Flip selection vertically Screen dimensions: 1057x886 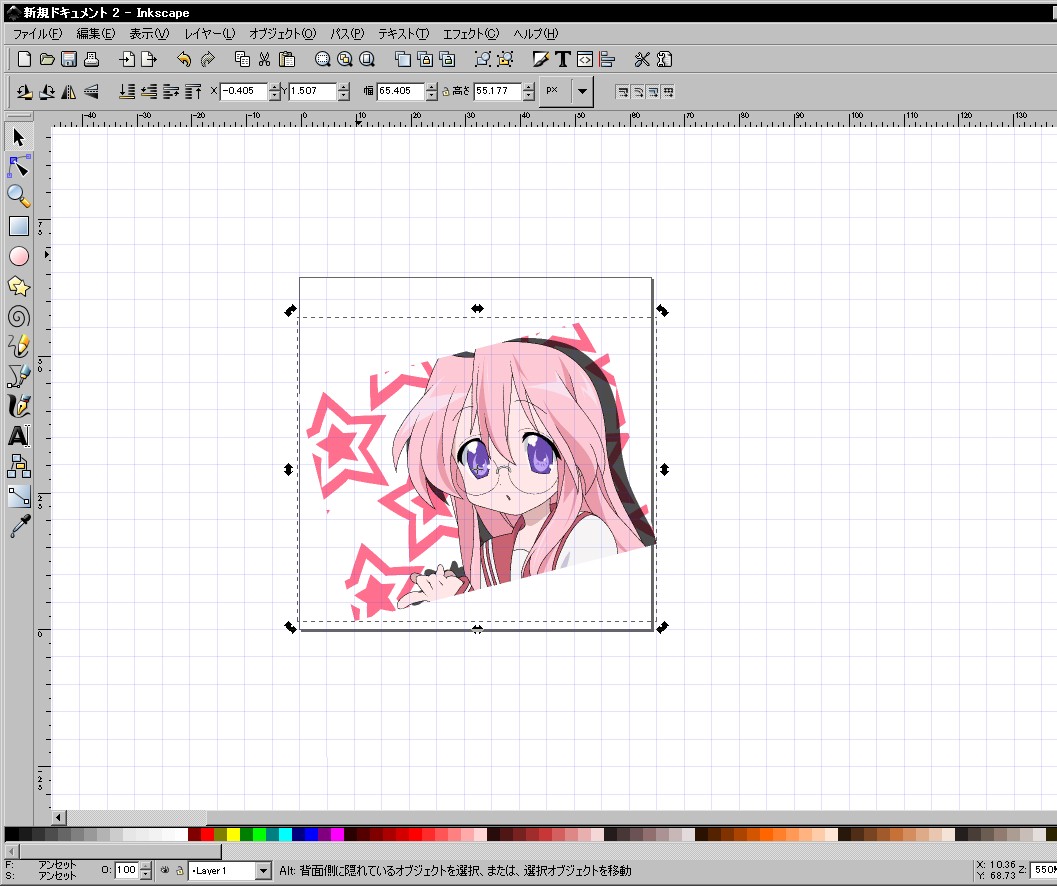click(x=91, y=91)
